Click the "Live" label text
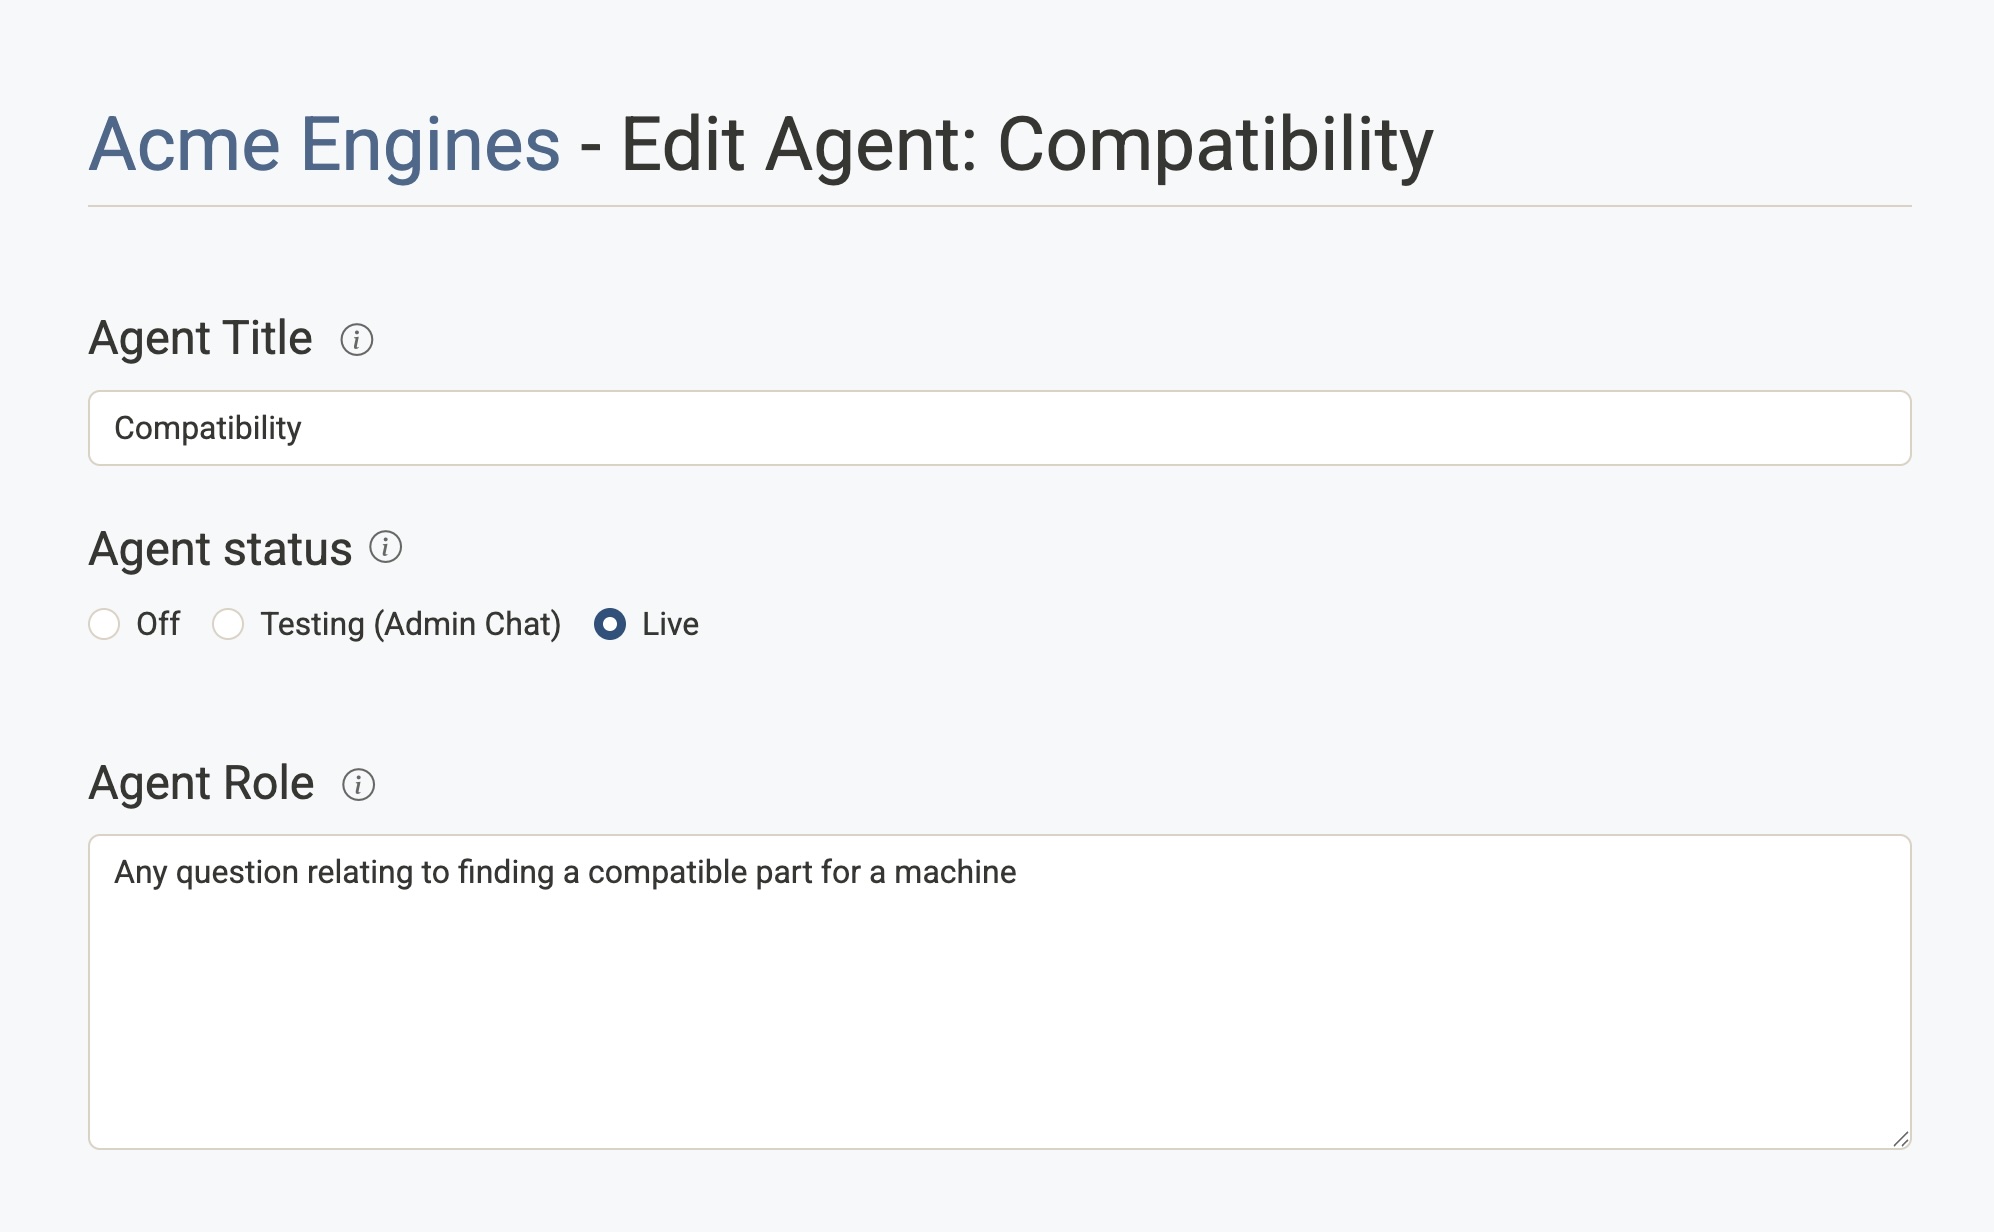The height and width of the screenshot is (1232, 1994). (x=670, y=624)
